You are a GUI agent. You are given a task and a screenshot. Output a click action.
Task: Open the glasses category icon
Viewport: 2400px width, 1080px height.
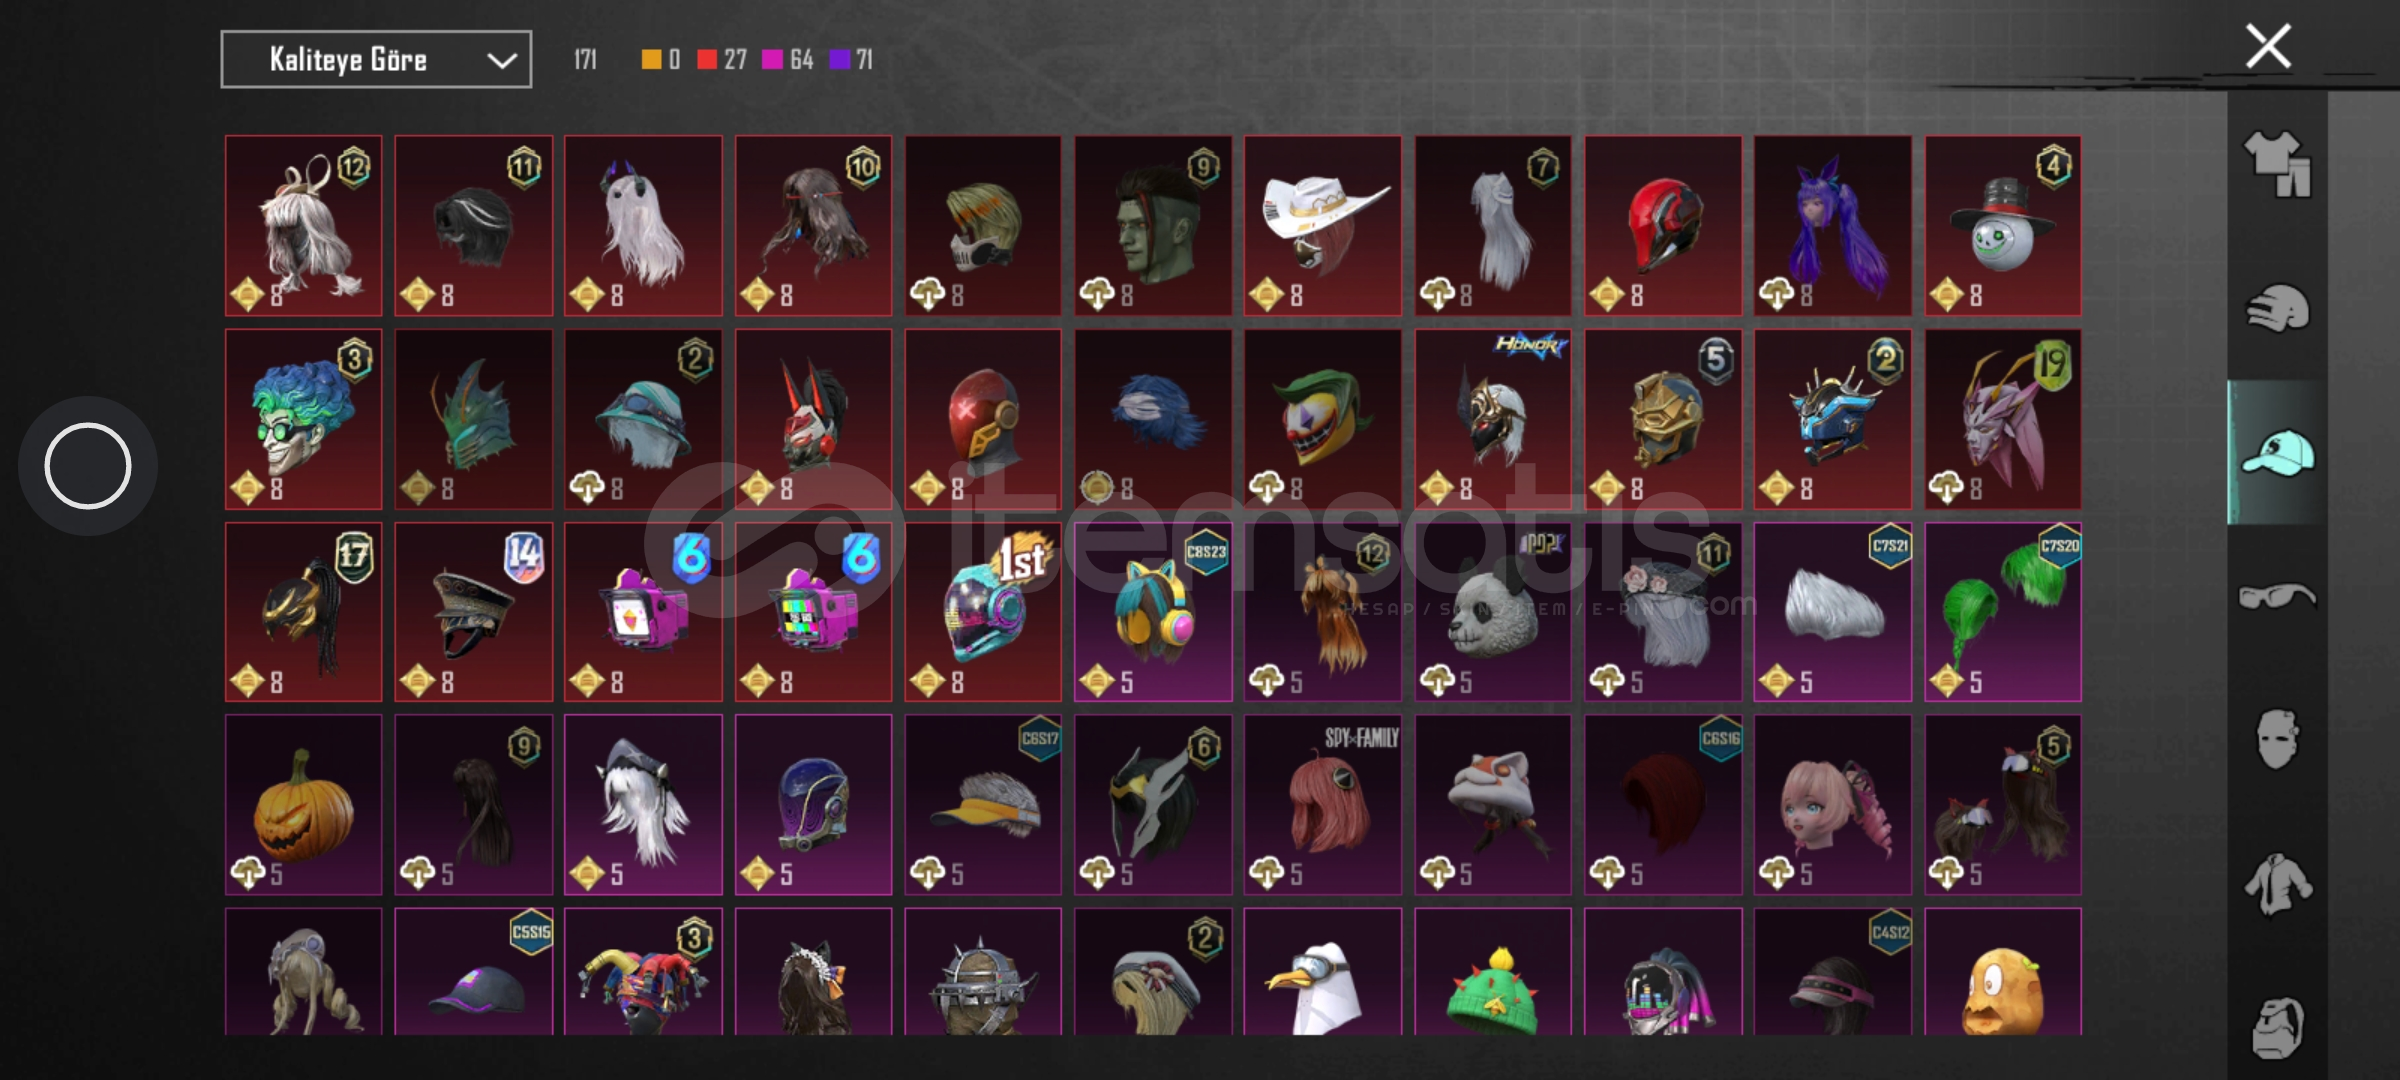[2277, 596]
